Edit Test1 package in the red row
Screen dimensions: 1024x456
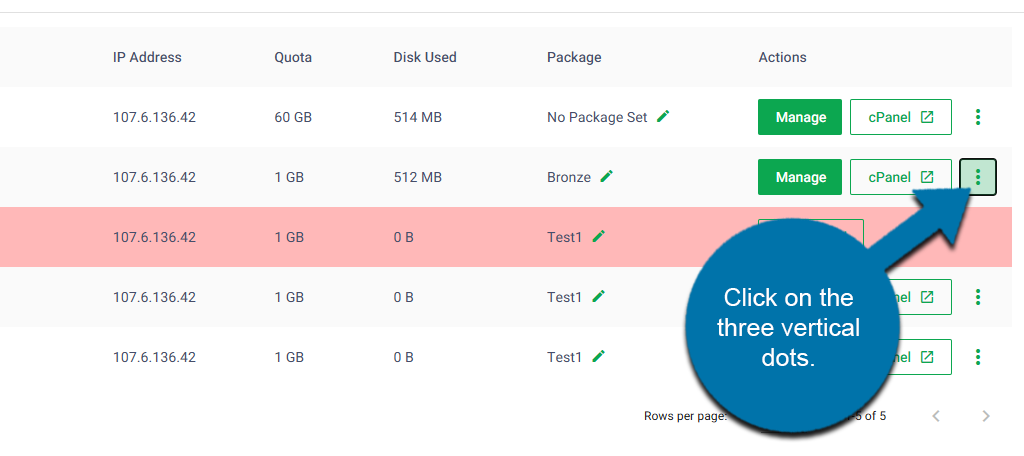598,236
